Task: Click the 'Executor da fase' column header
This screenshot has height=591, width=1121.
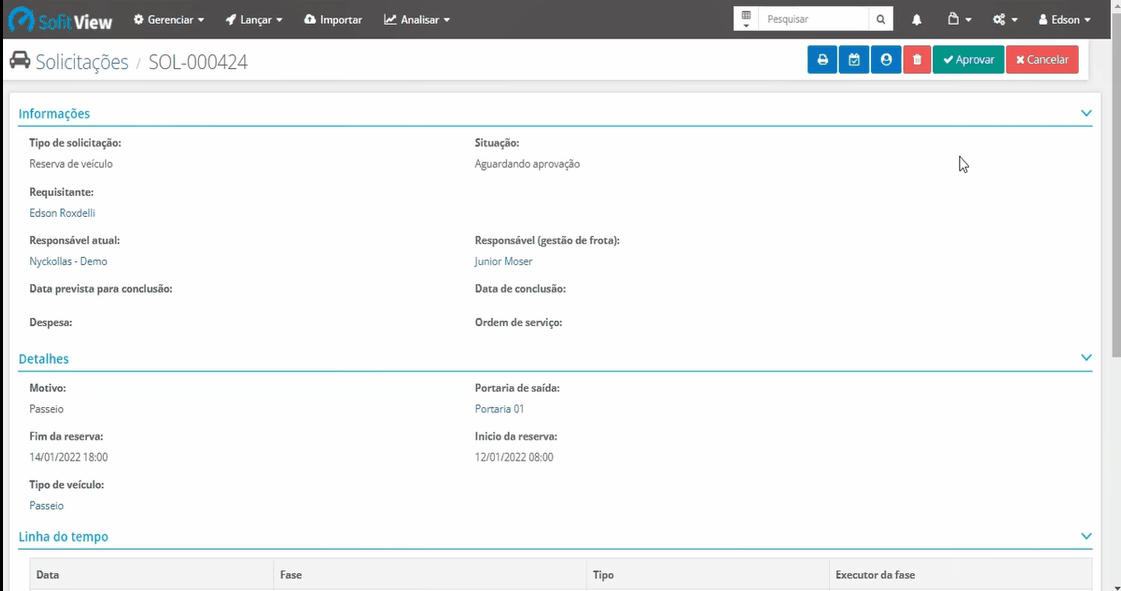Action: click(x=961, y=575)
